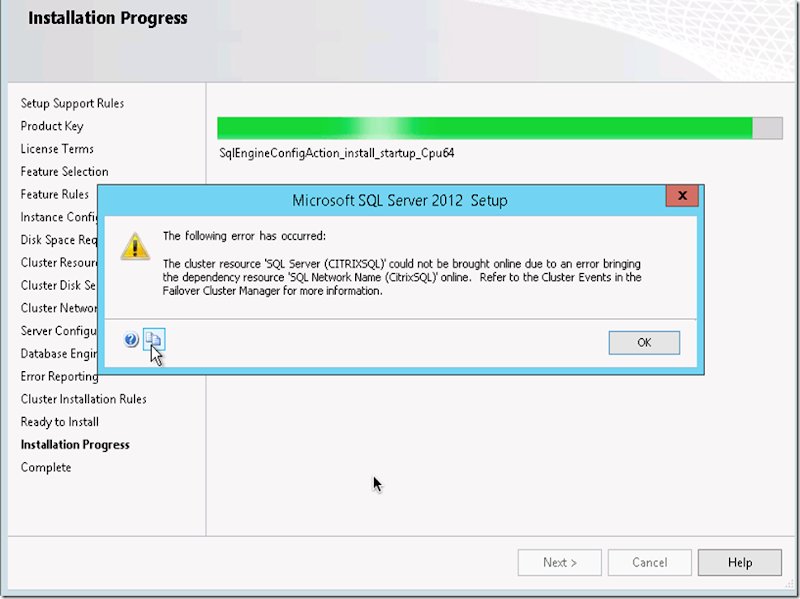Click the Next > button
Image resolution: width=800 pixels, height=599 pixels.
[560, 562]
